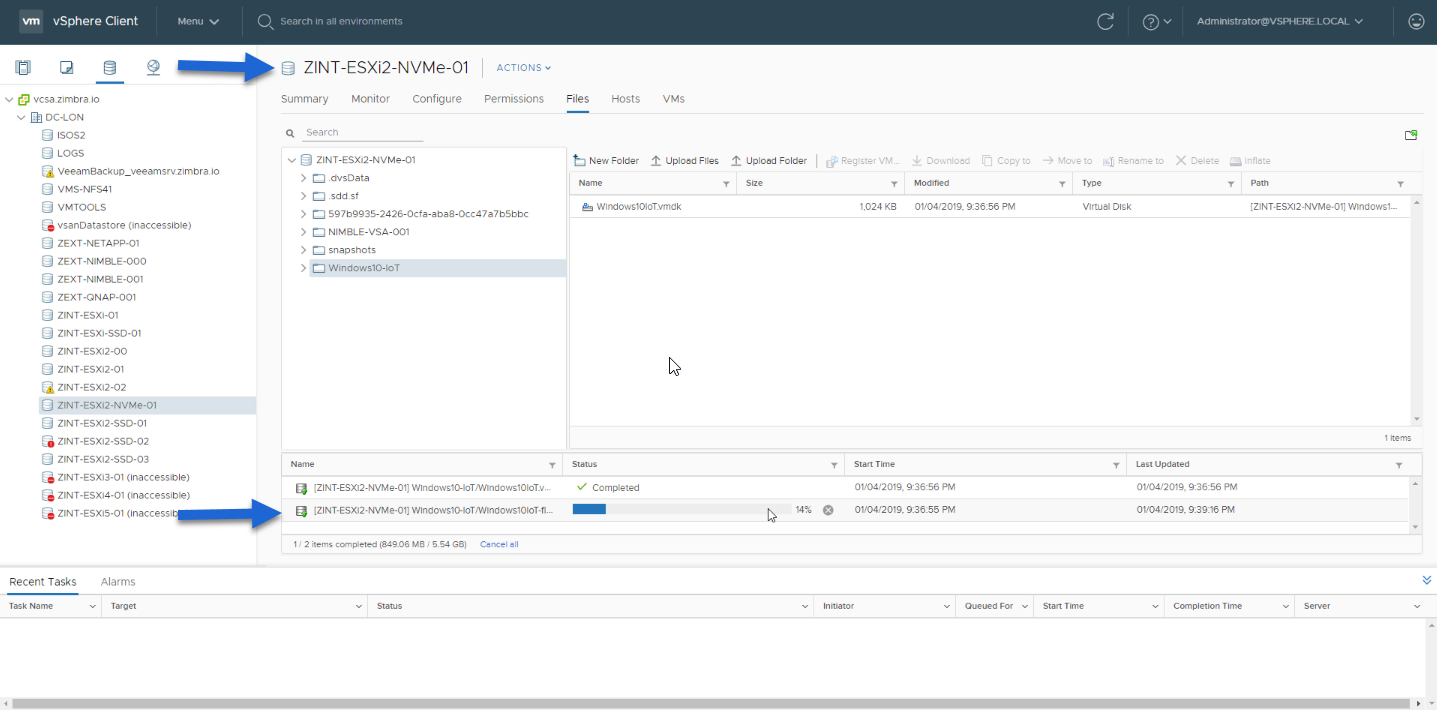This screenshot has width=1437, height=710.
Task: Click the smiley feedback icon
Action: pos(1416,21)
